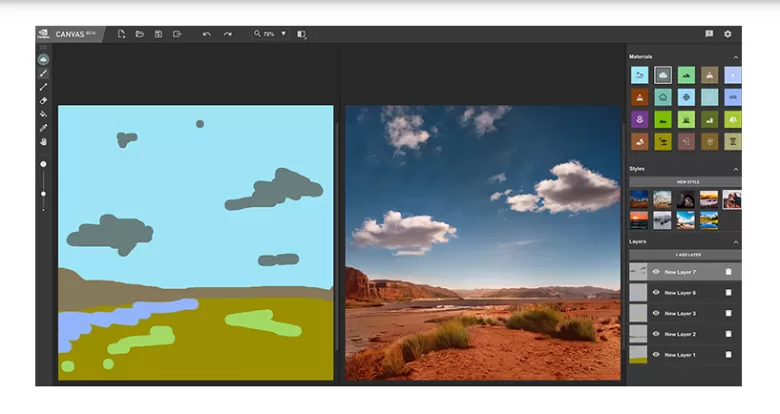The width and height of the screenshot is (780, 414).
Task: Click the current cloud material indicator in toolbox
Action: pos(43,60)
